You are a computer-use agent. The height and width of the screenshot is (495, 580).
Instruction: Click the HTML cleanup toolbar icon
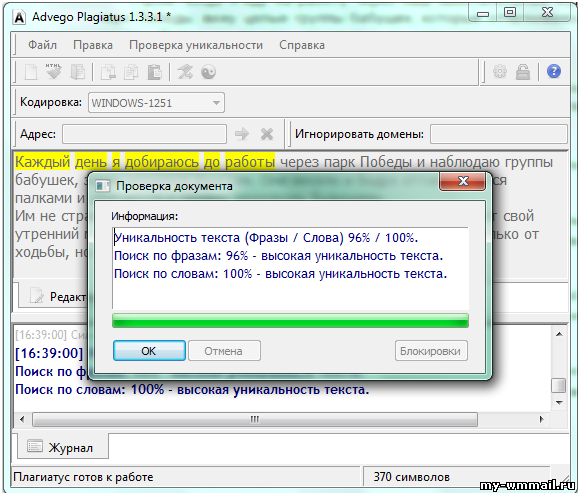[54, 72]
